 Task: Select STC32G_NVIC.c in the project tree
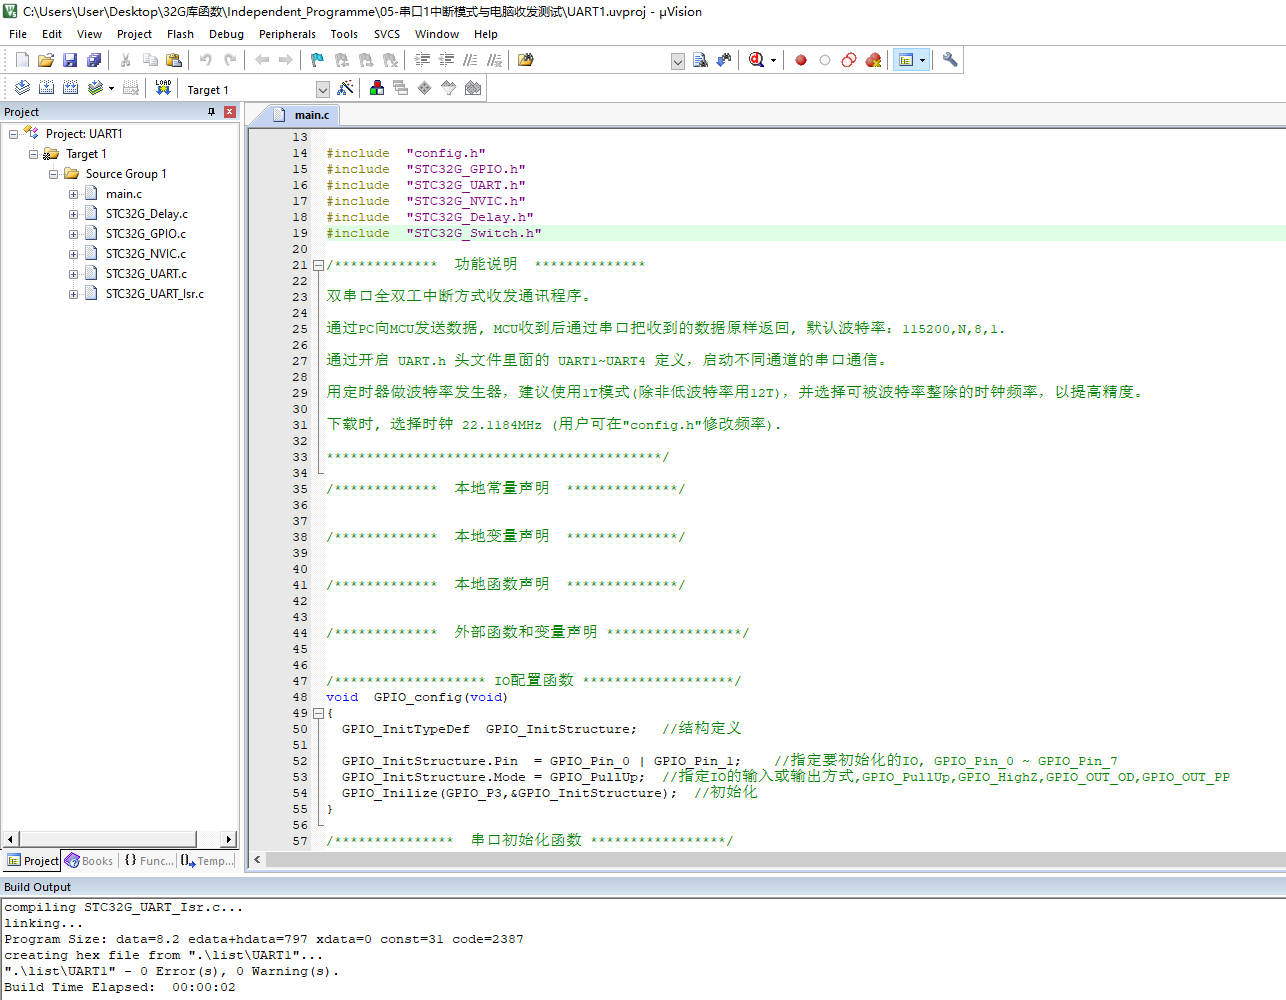click(x=146, y=254)
